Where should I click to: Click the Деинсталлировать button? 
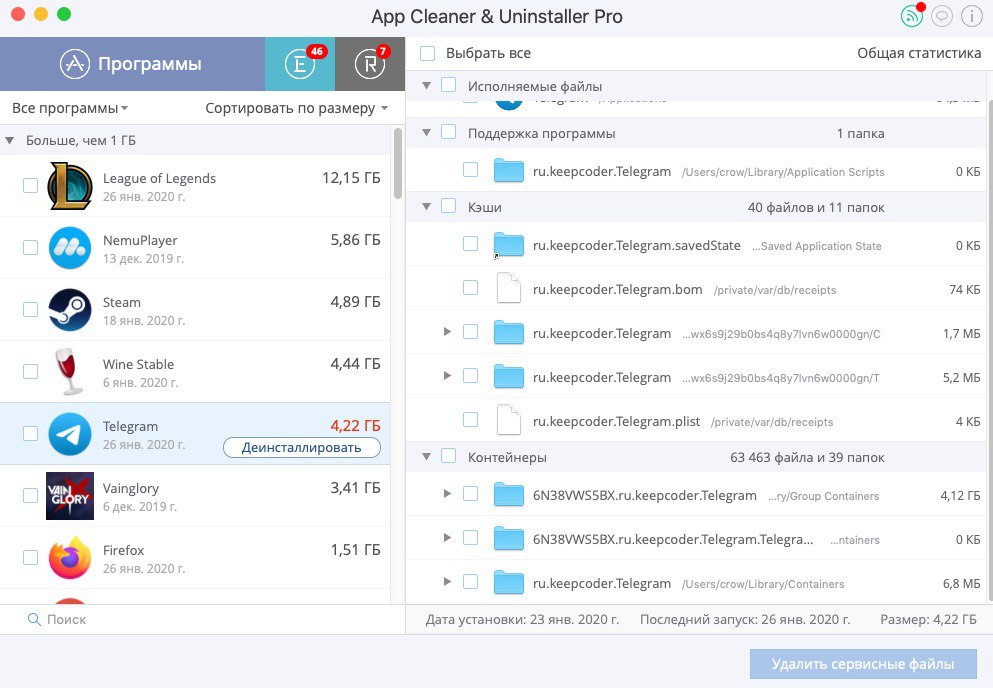click(x=302, y=447)
